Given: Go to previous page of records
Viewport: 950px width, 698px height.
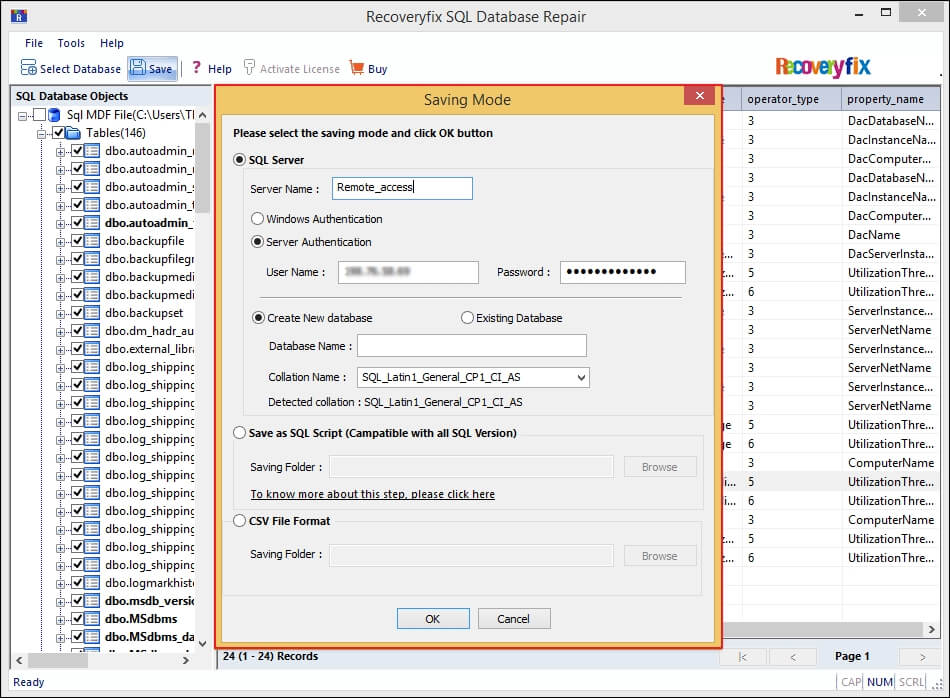Looking at the screenshot, I should [792, 656].
